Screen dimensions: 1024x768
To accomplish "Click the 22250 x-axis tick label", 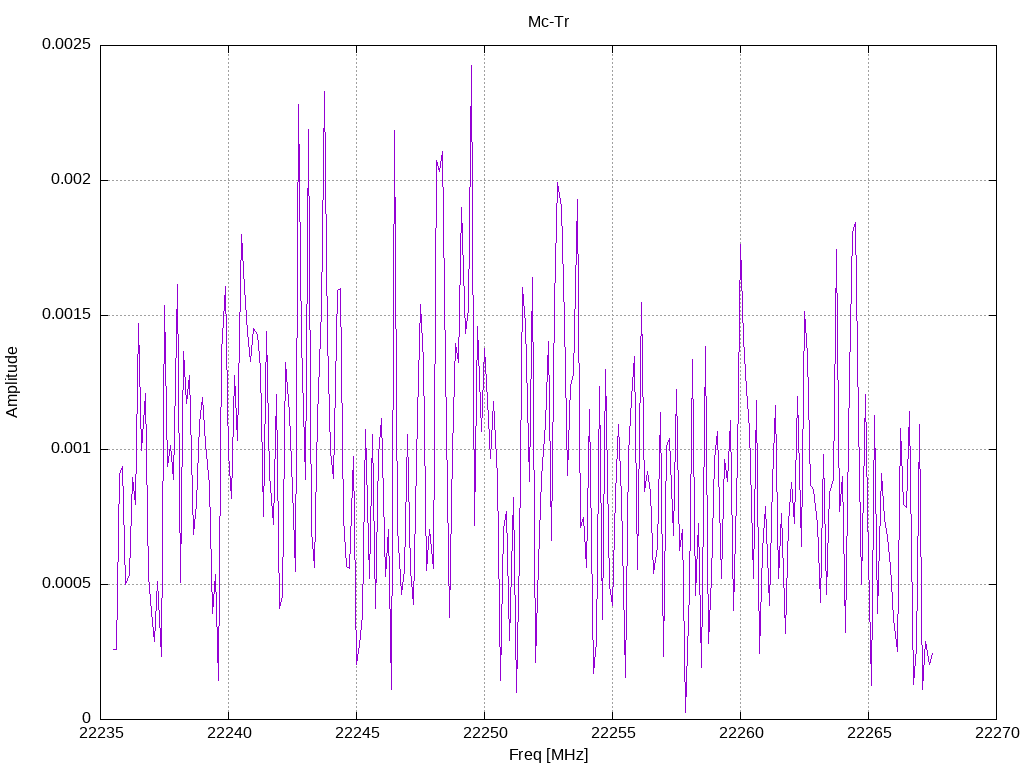I will (485, 733).
